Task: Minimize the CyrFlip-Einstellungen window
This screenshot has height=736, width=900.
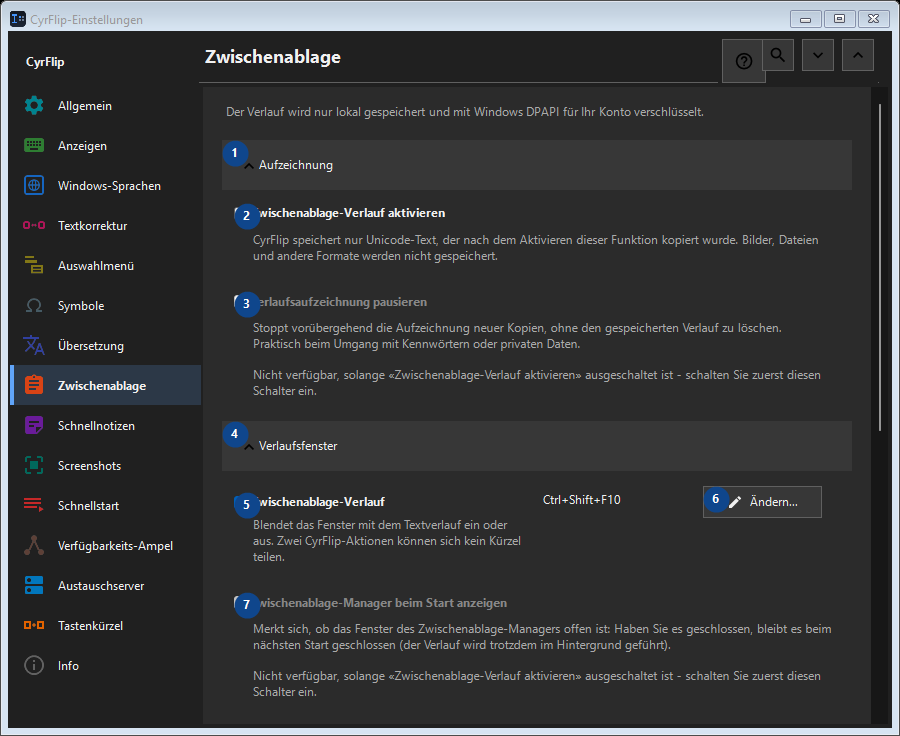Action: (806, 19)
